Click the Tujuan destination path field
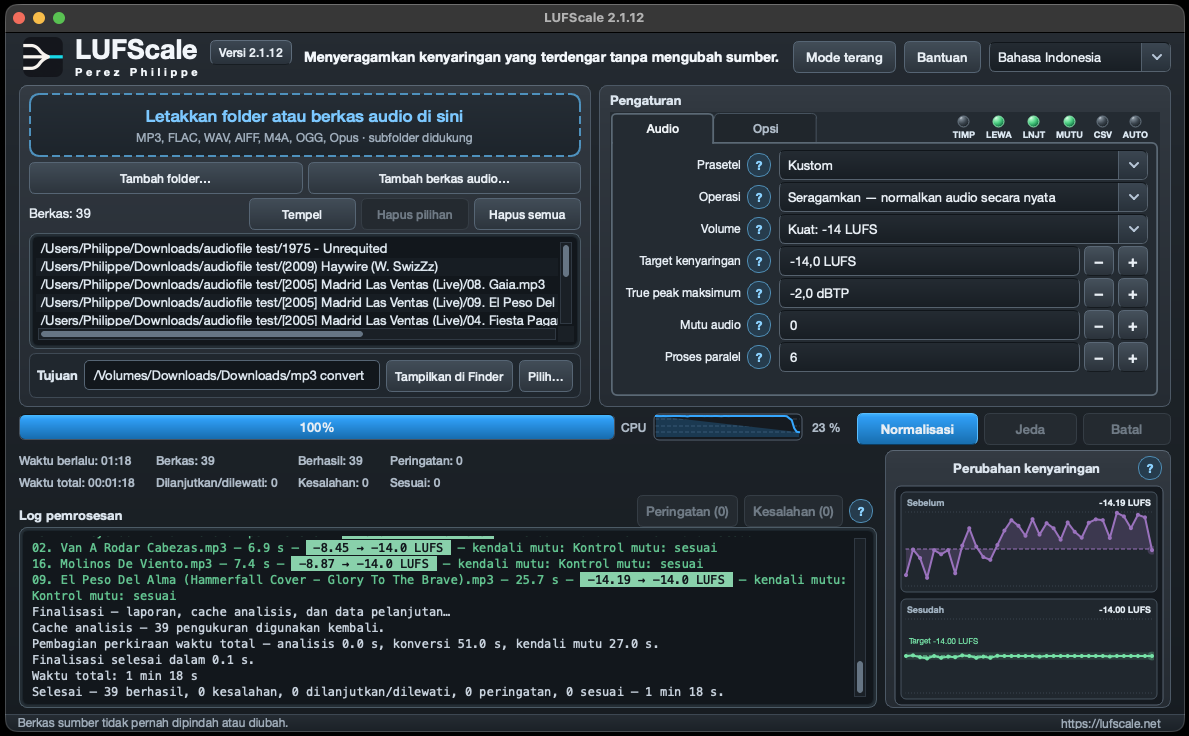The height and width of the screenshot is (736, 1189). tap(231, 375)
